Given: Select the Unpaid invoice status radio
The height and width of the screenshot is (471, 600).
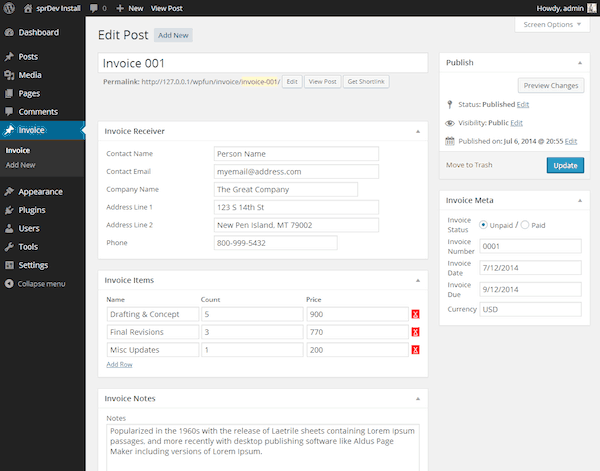Looking at the screenshot, I should 485,225.
